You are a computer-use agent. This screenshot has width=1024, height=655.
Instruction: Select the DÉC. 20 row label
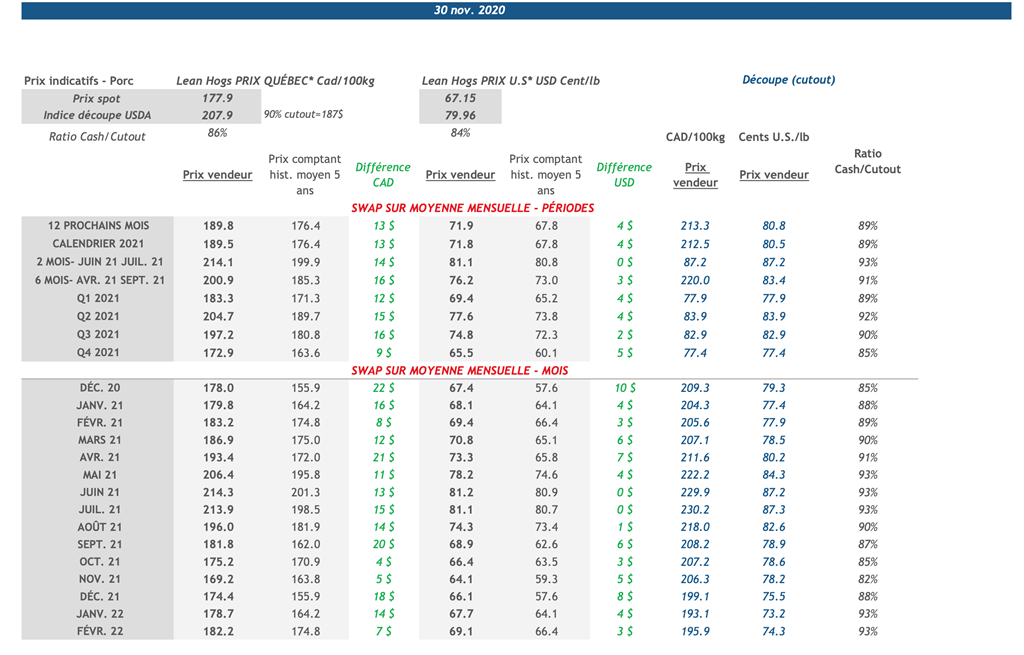(x=99, y=388)
